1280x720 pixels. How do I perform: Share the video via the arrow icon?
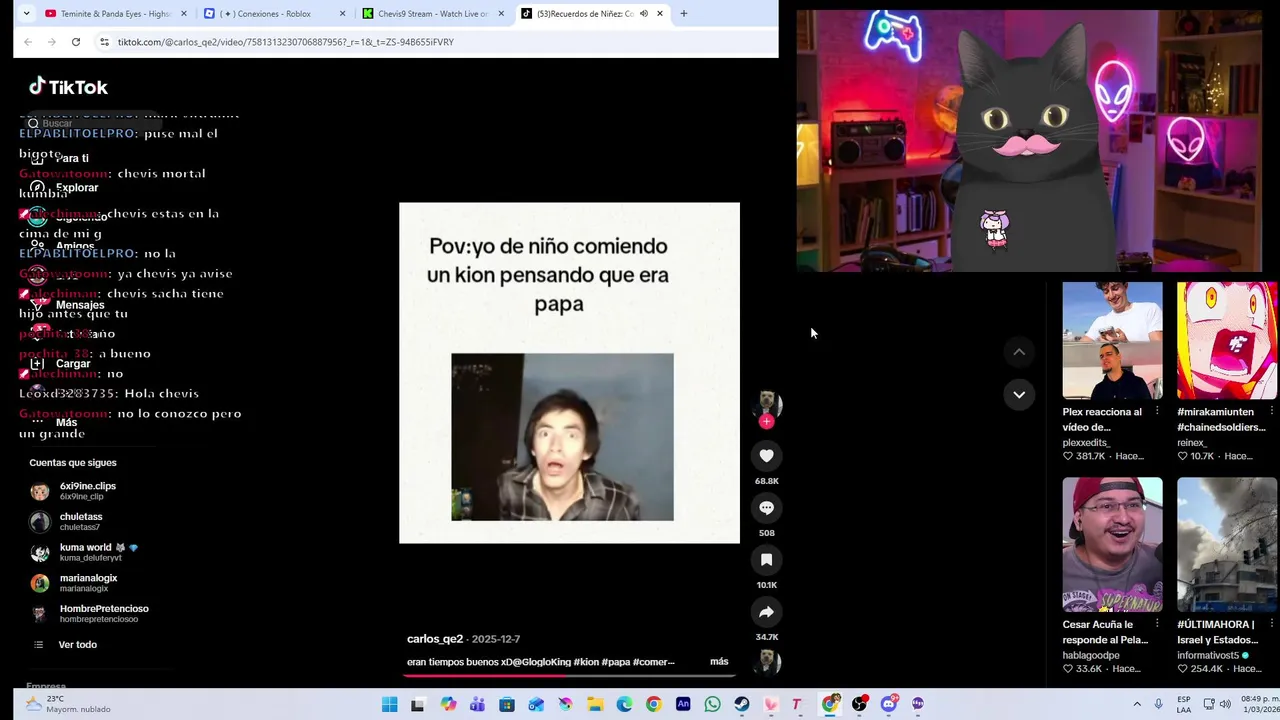pyautogui.click(x=766, y=612)
